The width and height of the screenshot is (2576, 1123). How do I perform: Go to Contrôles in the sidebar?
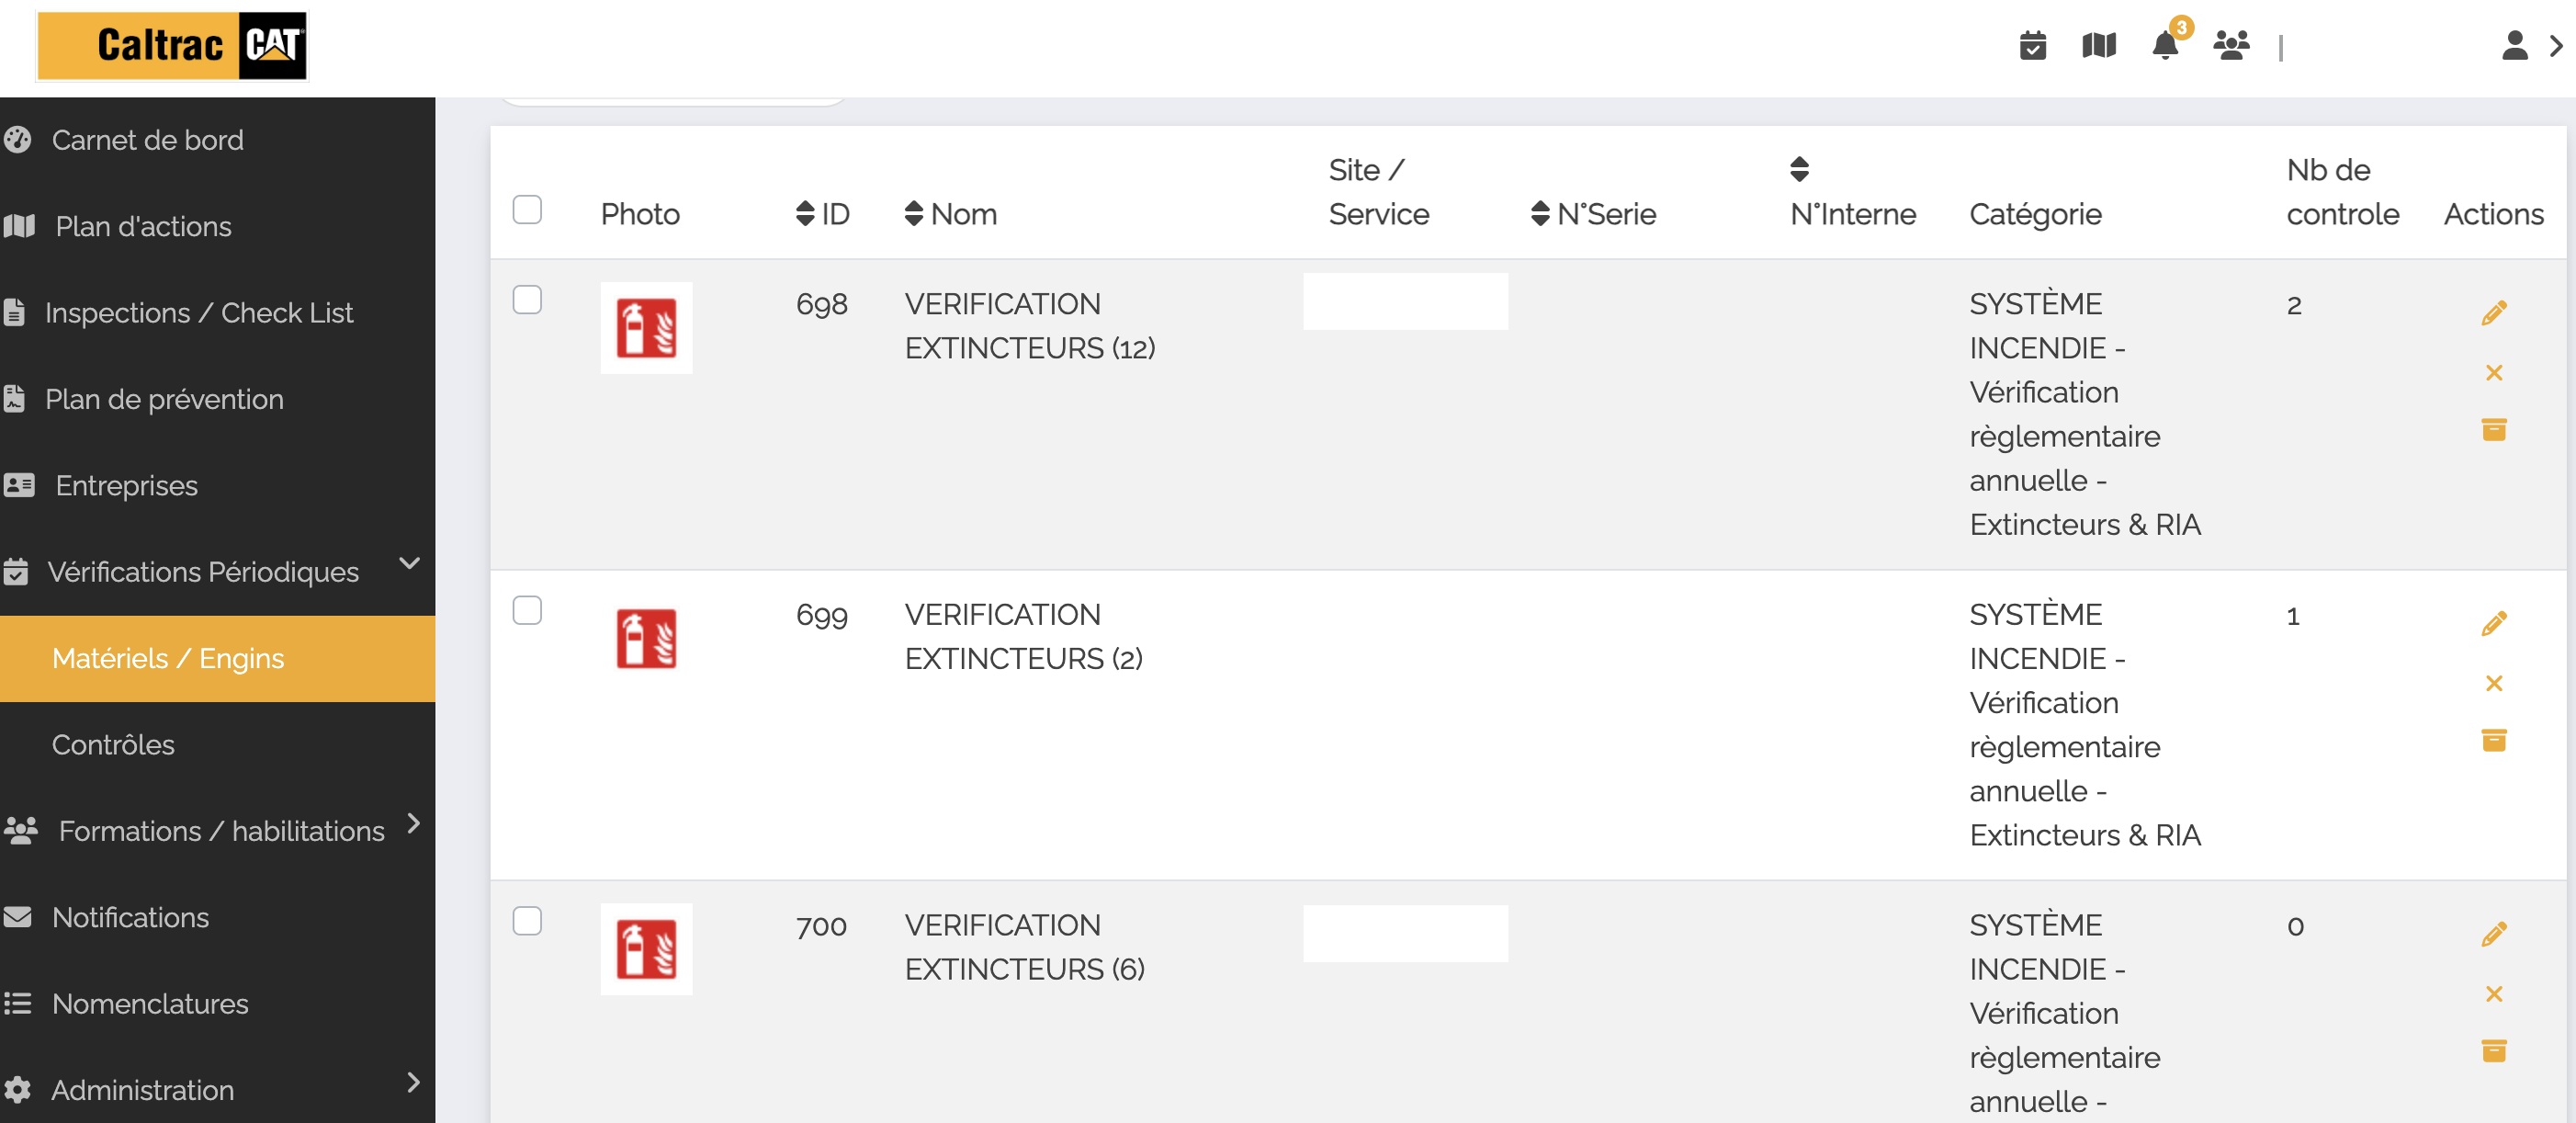tap(113, 745)
